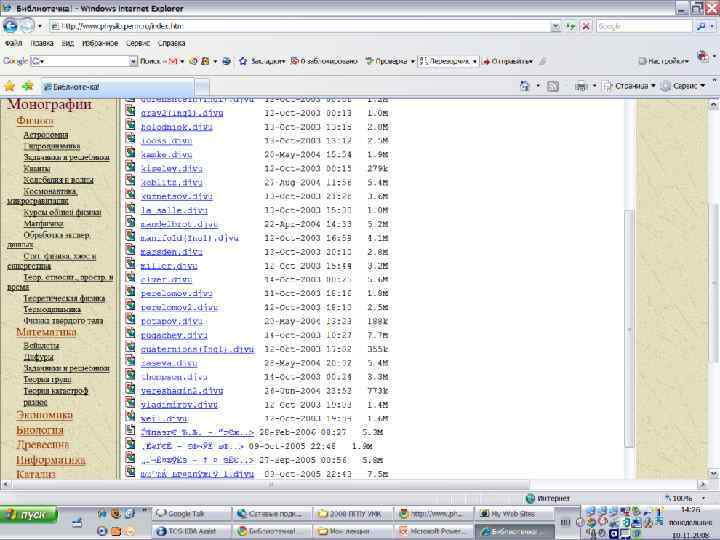Viewport: 720px width, 540px height.
Task: Open the Справка menu
Action: [171, 43]
